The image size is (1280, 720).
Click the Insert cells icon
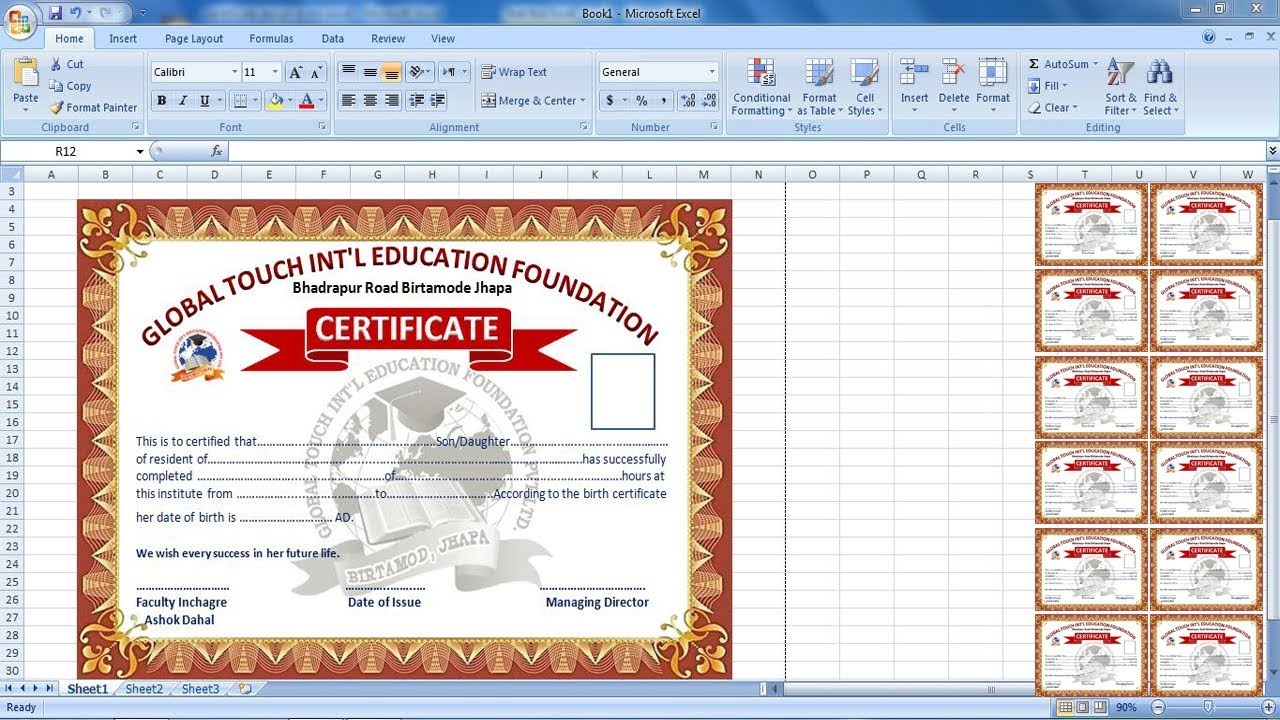[914, 74]
